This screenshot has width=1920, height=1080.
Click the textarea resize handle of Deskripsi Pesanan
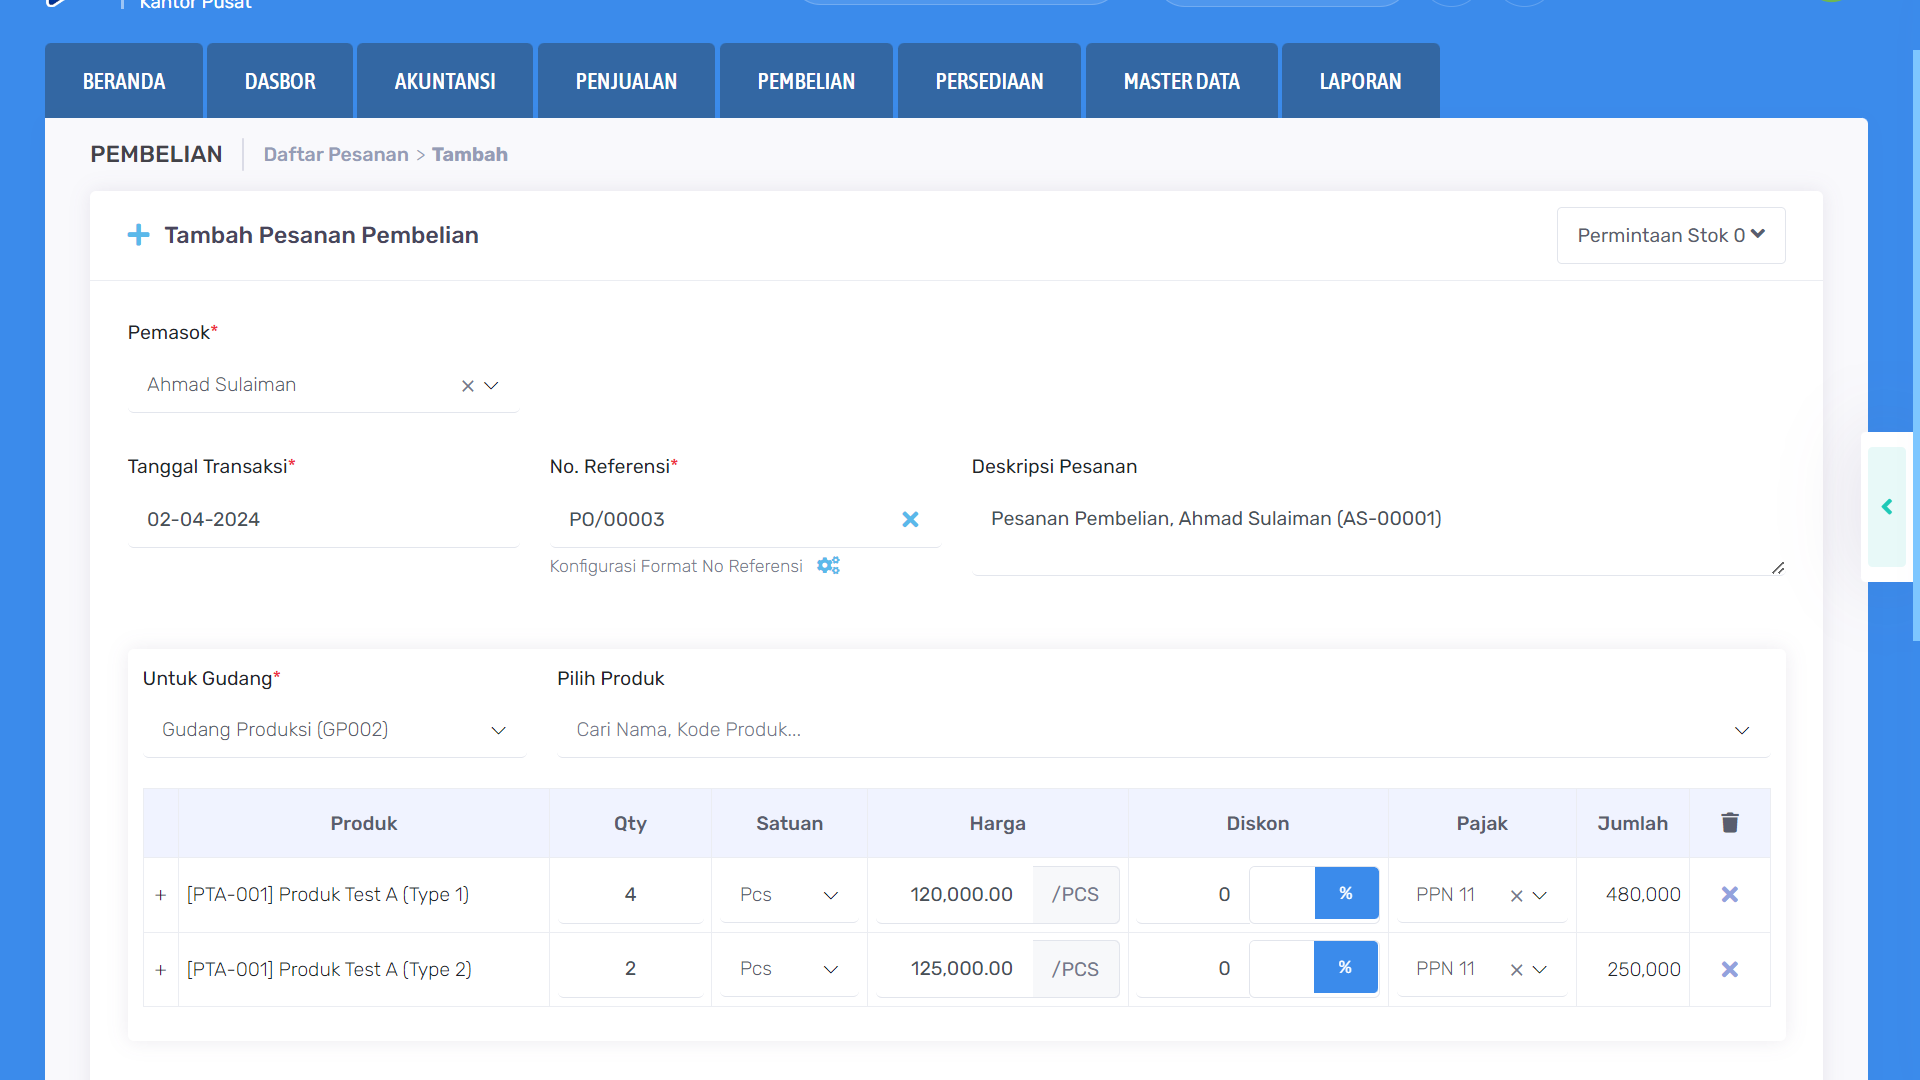[x=1778, y=568]
